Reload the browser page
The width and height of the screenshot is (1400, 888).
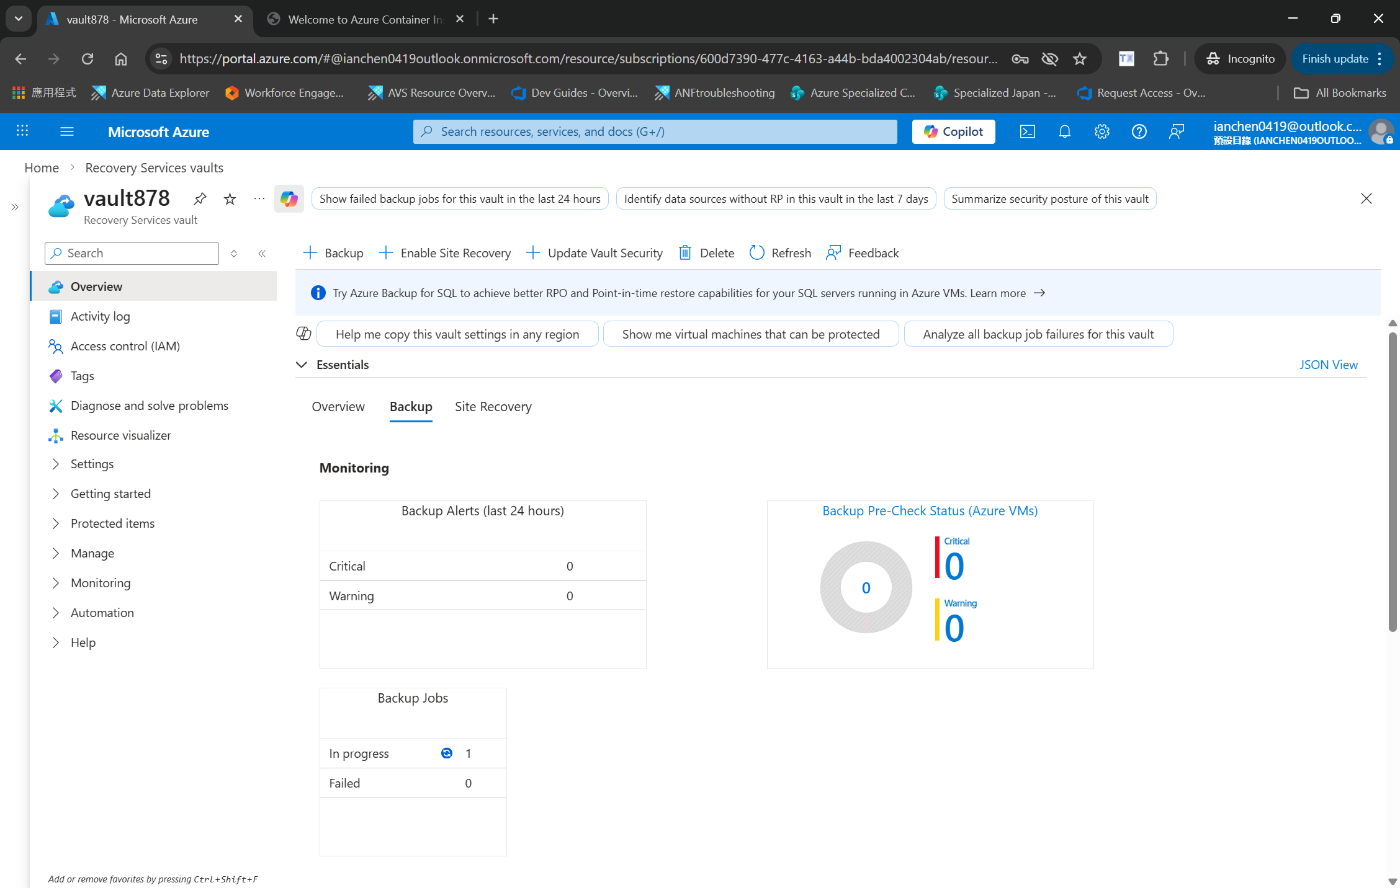pyautogui.click(x=88, y=59)
